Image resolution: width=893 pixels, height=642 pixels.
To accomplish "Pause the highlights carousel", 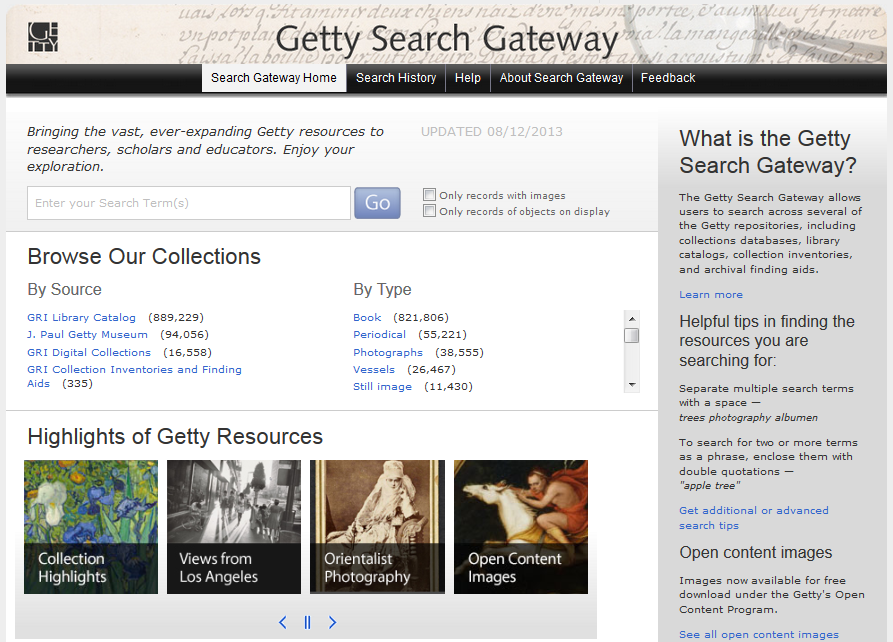I will pos(307,622).
